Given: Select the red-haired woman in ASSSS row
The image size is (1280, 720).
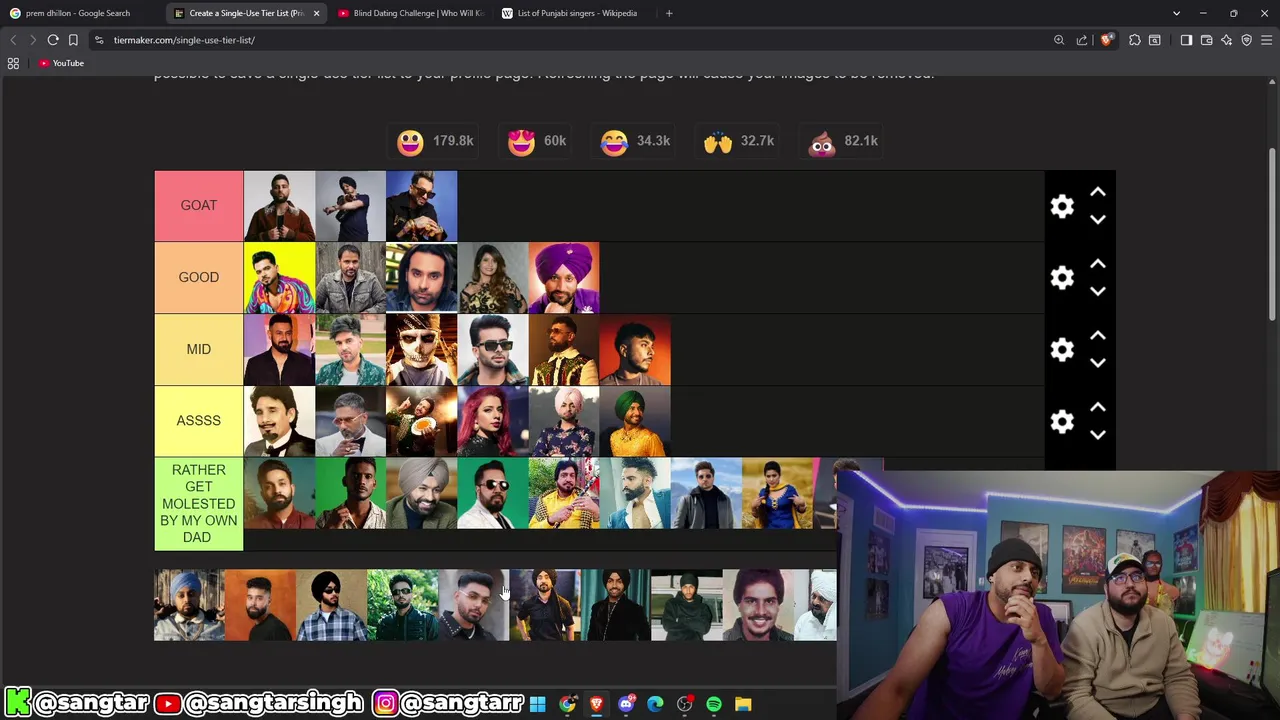Looking at the screenshot, I should pyautogui.click(x=492, y=422).
